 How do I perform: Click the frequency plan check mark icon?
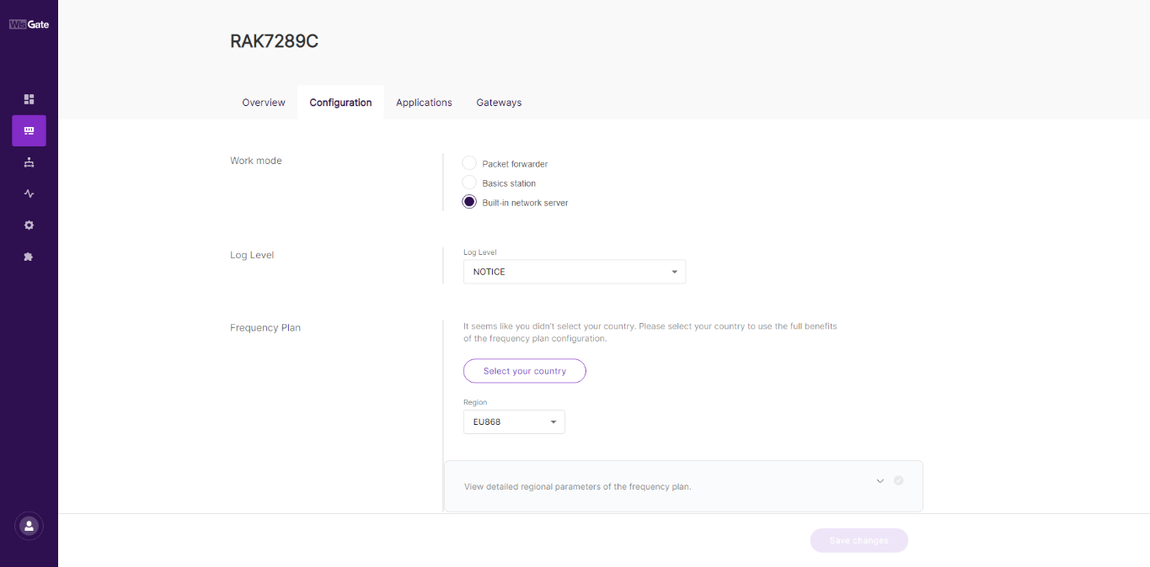point(898,480)
